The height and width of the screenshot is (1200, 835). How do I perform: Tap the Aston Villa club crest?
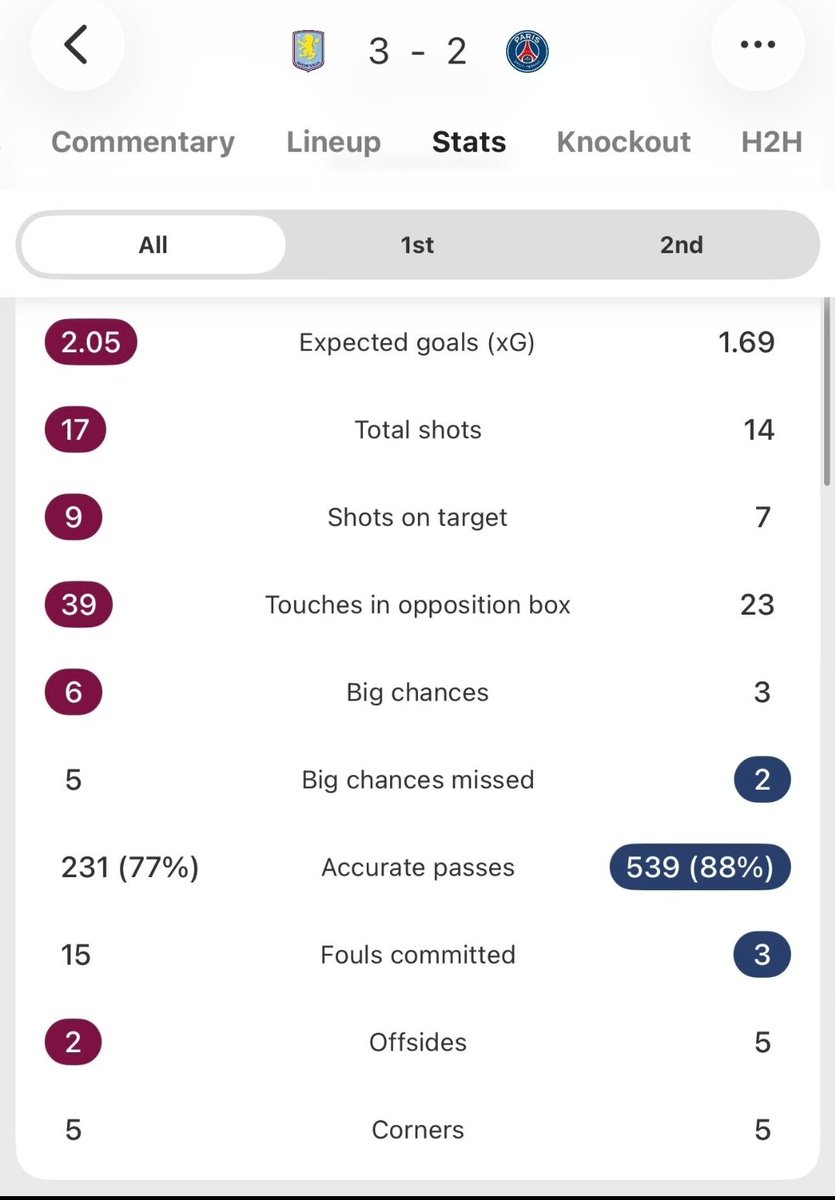tap(307, 50)
